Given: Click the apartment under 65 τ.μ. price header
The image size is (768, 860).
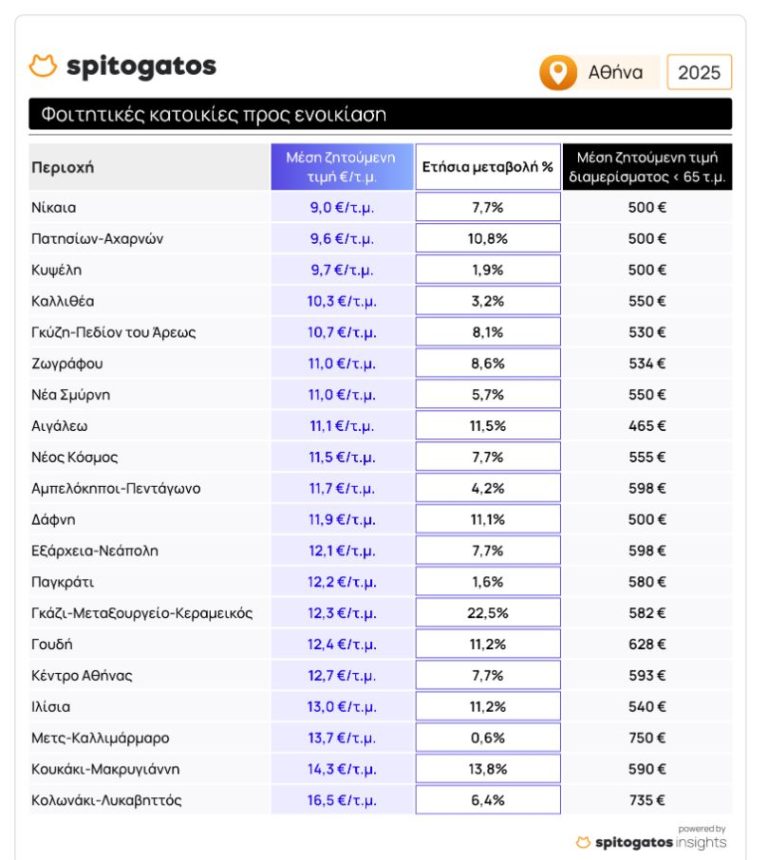Looking at the screenshot, I should [646, 167].
